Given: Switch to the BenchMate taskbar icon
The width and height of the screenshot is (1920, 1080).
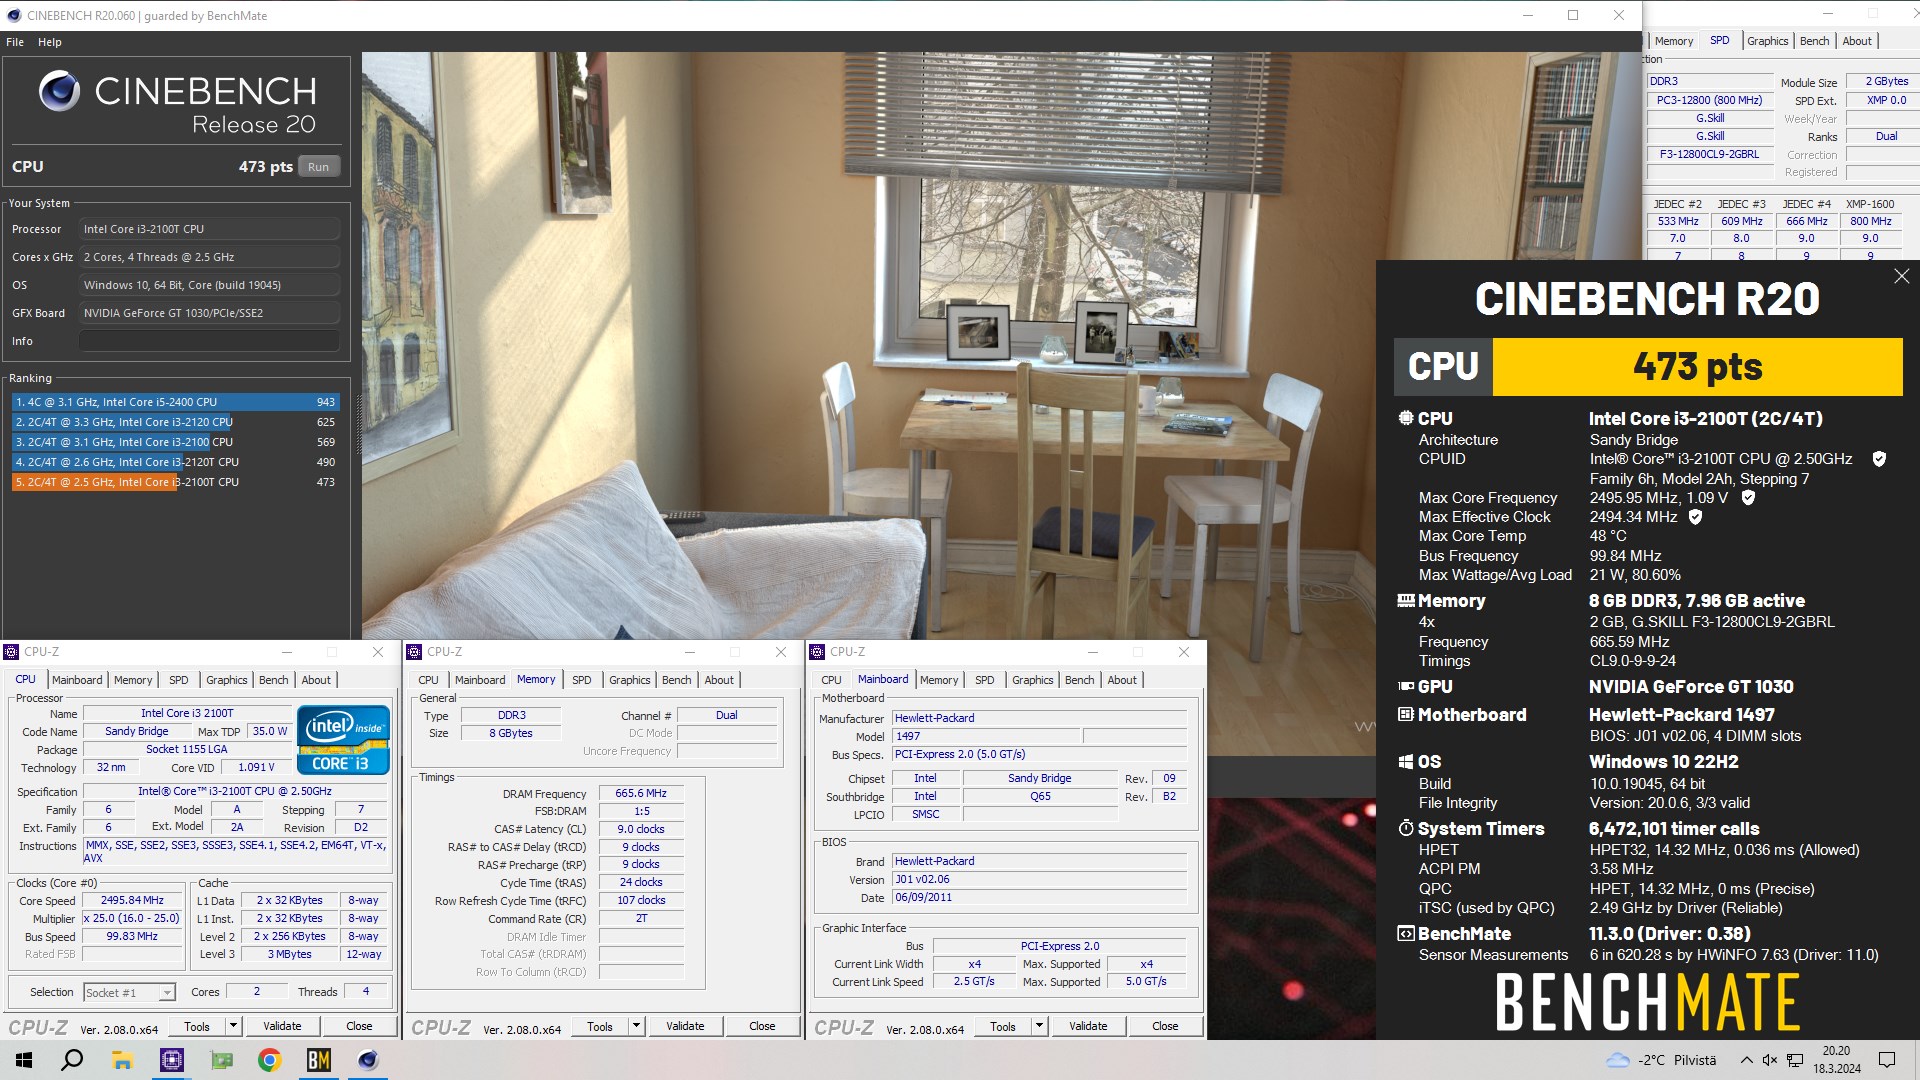Looking at the screenshot, I should coord(318,1060).
